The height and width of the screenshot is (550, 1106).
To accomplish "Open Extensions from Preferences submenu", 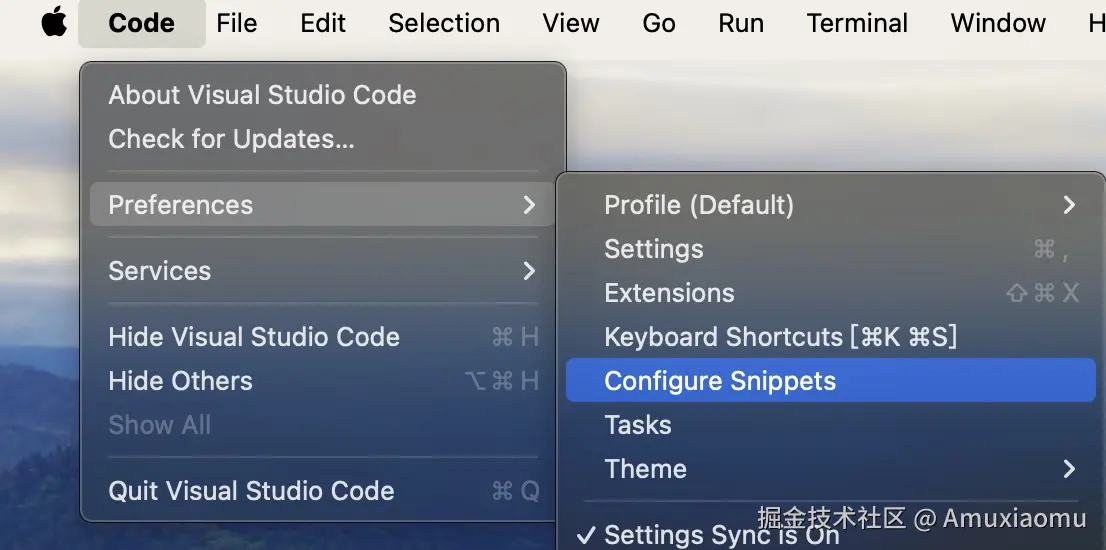I will point(669,293).
